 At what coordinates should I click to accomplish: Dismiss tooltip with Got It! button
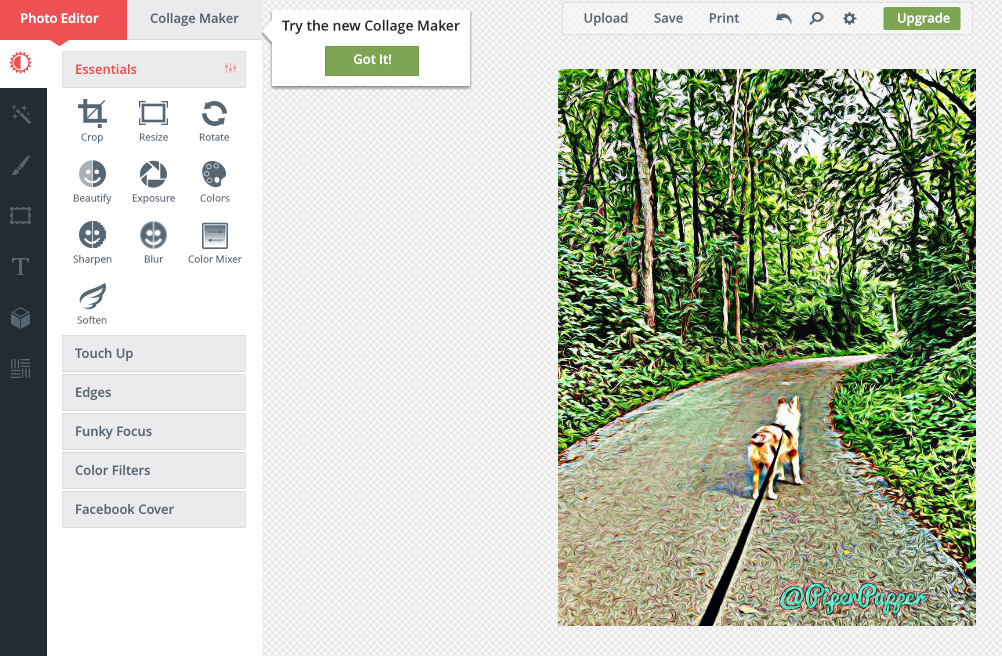(x=372, y=60)
